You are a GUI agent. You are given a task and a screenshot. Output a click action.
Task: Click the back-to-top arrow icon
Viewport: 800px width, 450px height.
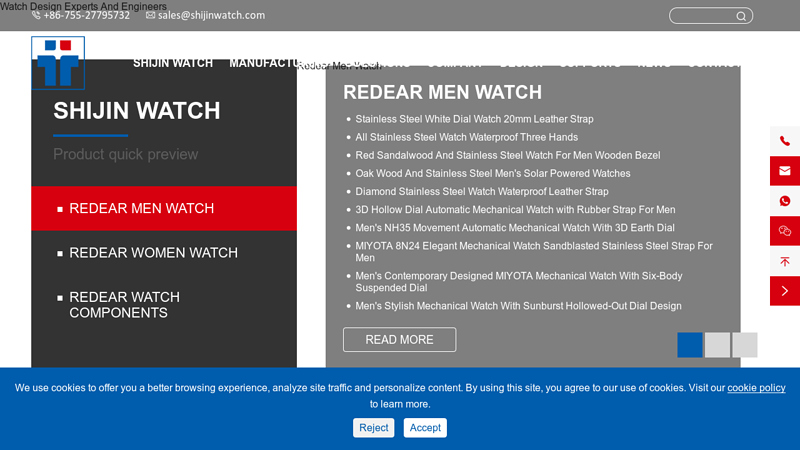785,261
